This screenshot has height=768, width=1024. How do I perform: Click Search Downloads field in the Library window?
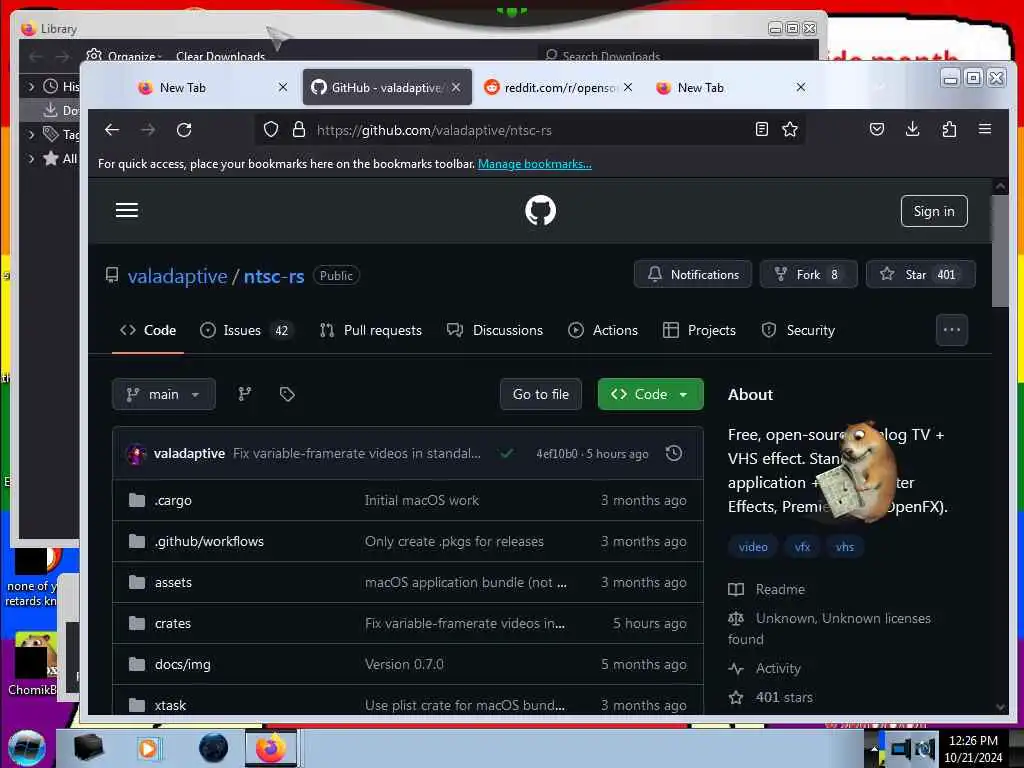[676, 56]
